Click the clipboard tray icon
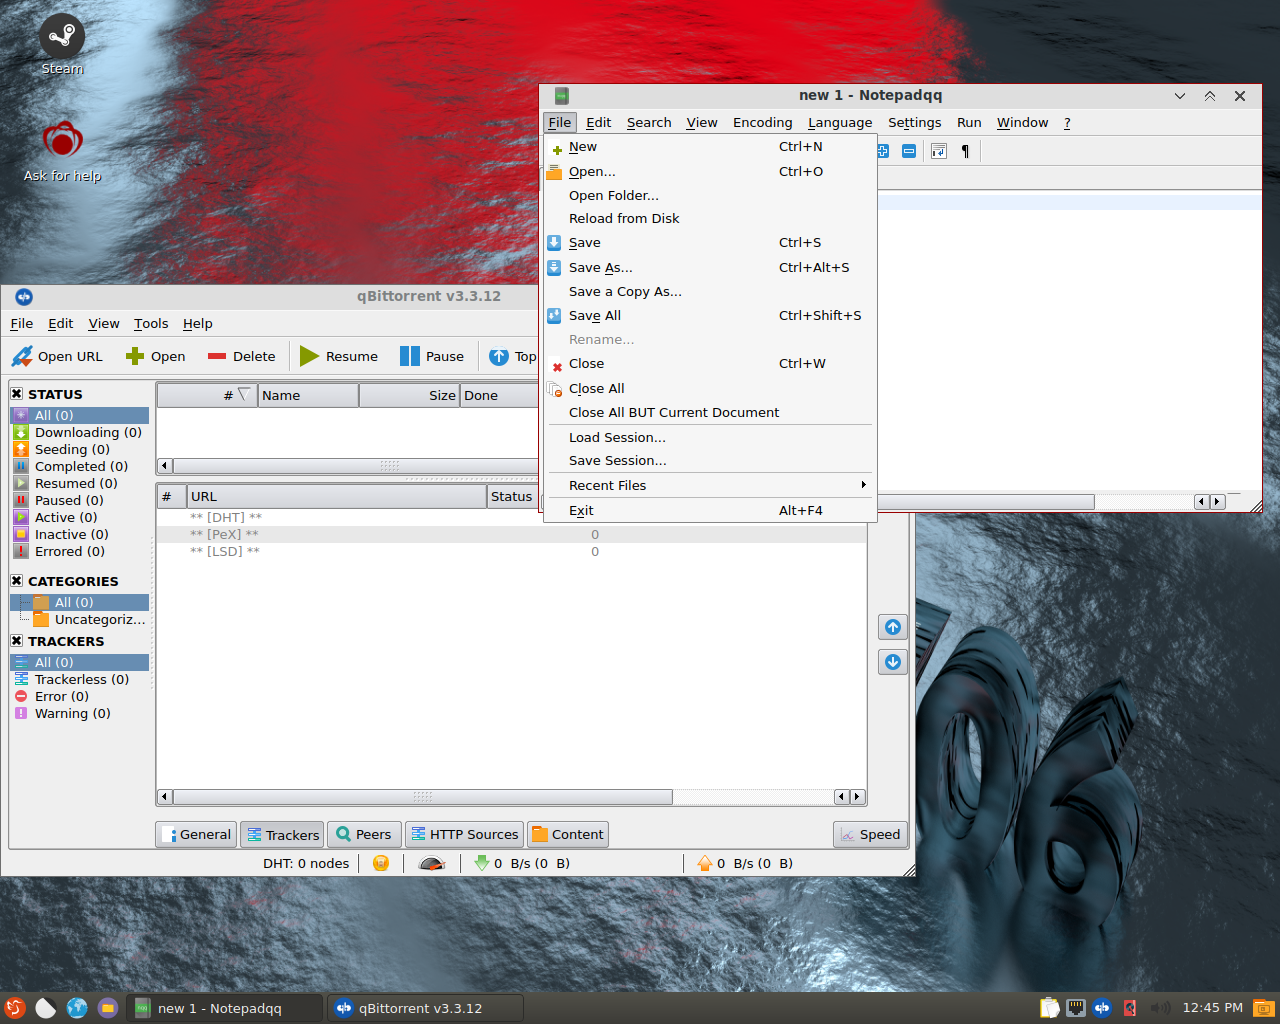Viewport: 1280px width, 1024px height. click(1049, 1008)
